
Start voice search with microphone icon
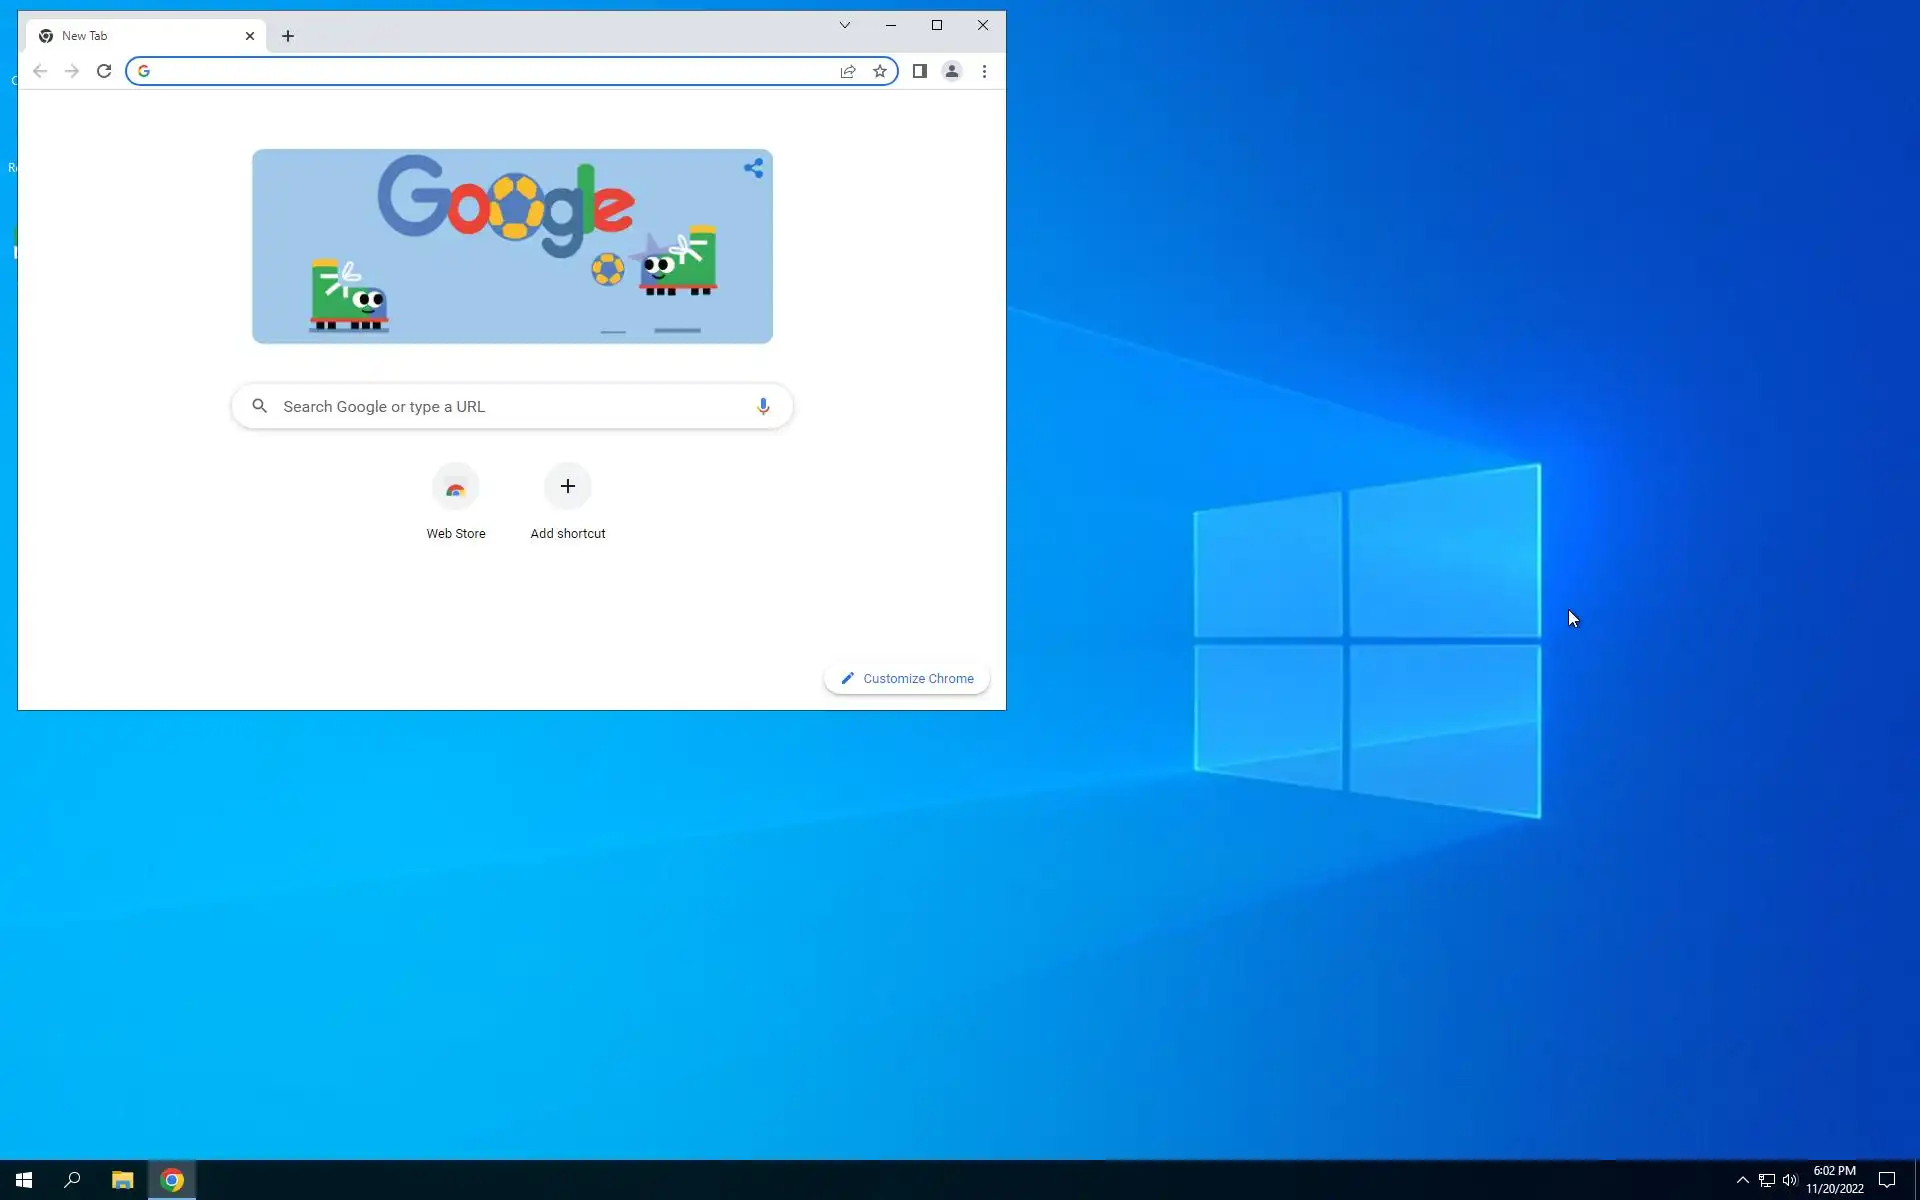[763, 406]
